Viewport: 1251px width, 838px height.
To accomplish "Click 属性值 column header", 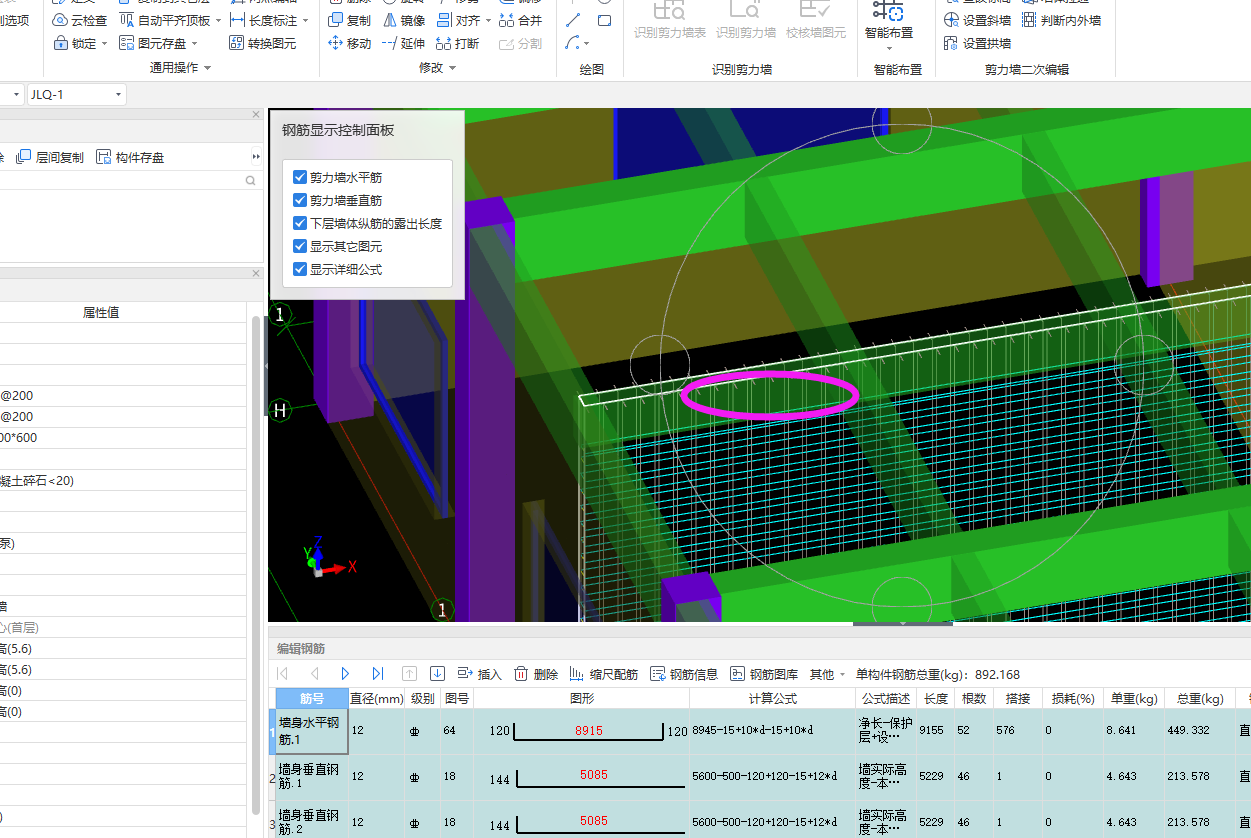I will tap(100, 312).
